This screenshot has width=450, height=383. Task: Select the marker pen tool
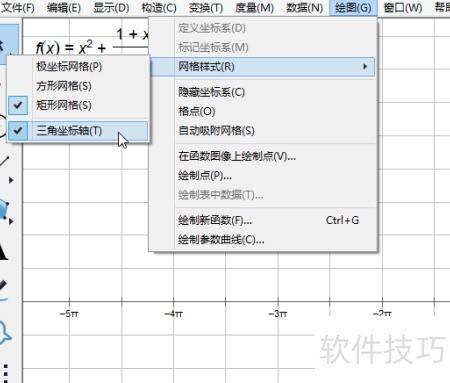tap(3, 290)
